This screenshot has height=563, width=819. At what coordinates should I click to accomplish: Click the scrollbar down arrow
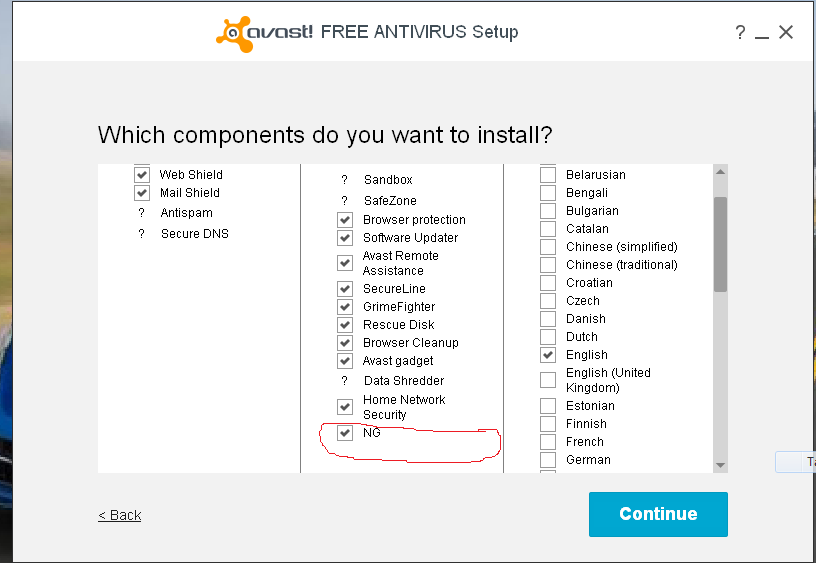(x=720, y=465)
